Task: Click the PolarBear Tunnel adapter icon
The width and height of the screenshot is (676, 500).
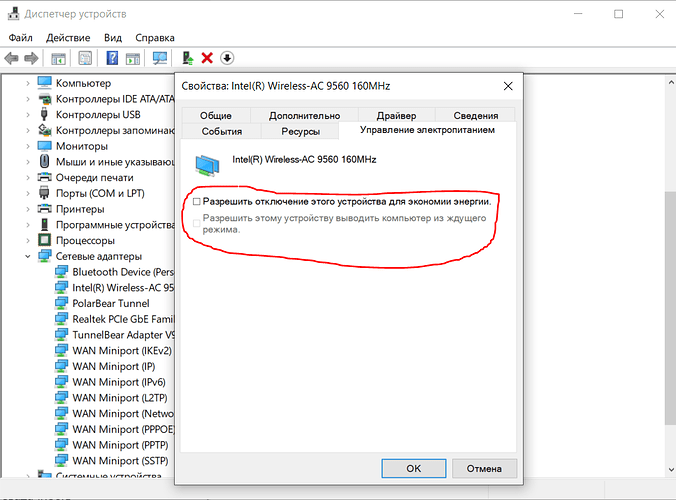Action: 61,303
